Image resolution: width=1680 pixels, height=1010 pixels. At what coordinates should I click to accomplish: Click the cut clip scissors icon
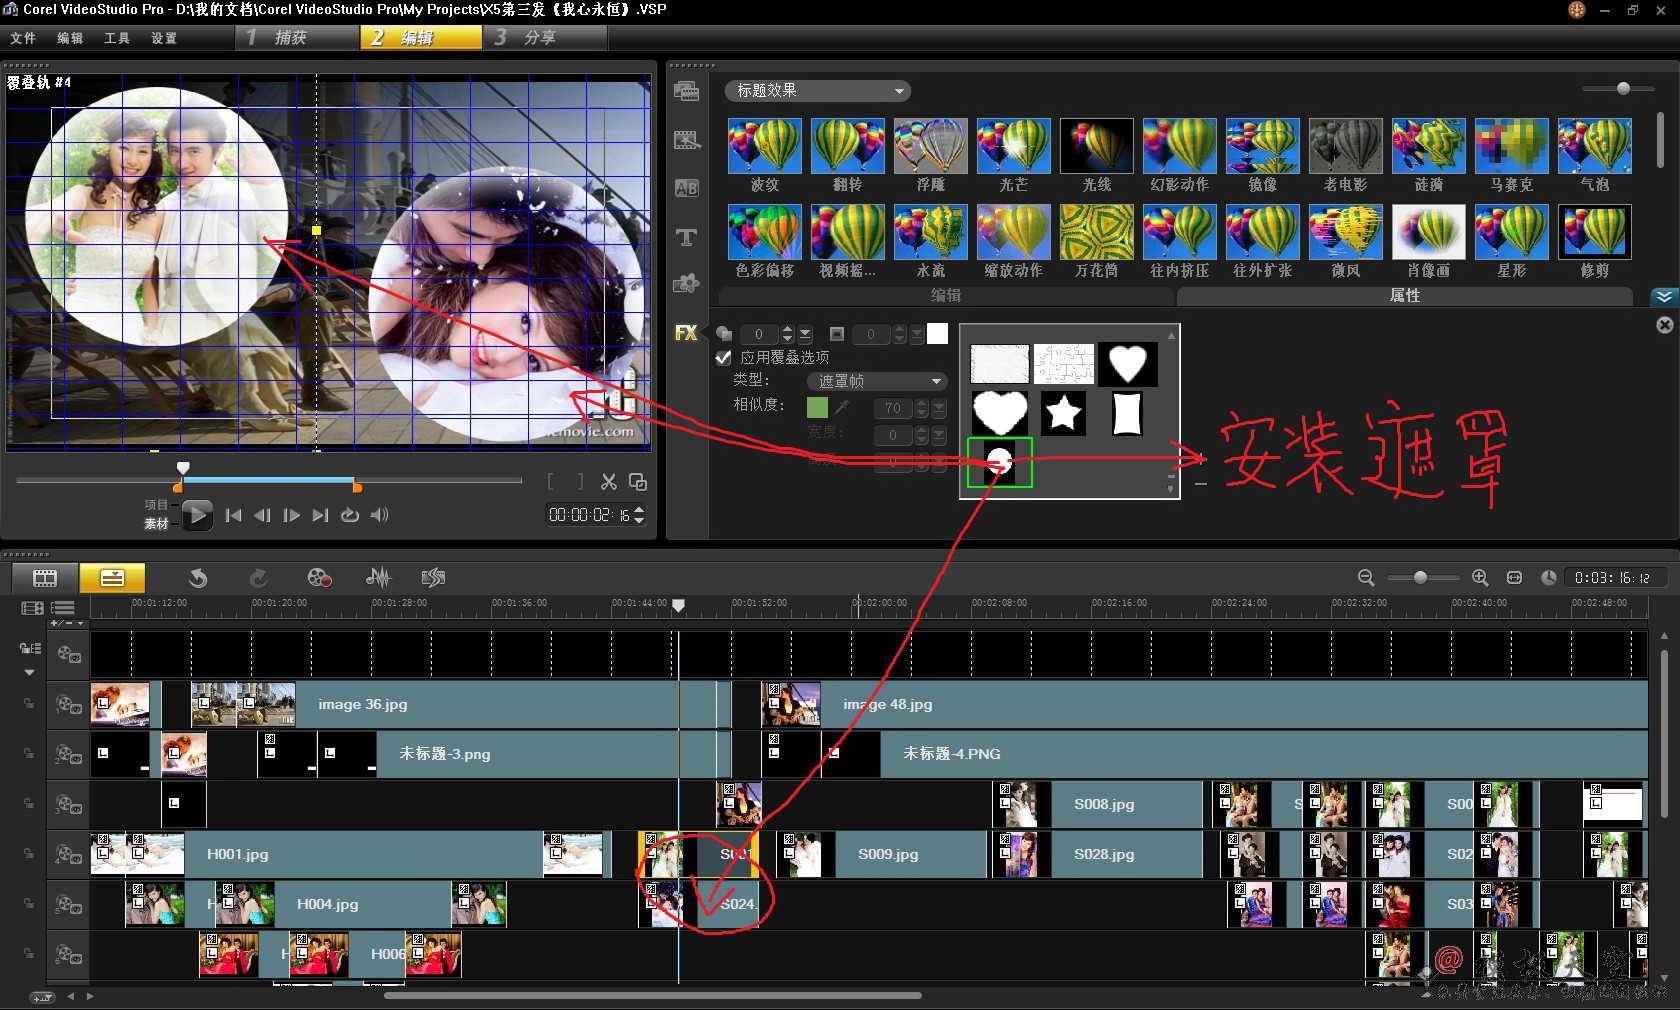pyautogui.click(x=608, y=482)
